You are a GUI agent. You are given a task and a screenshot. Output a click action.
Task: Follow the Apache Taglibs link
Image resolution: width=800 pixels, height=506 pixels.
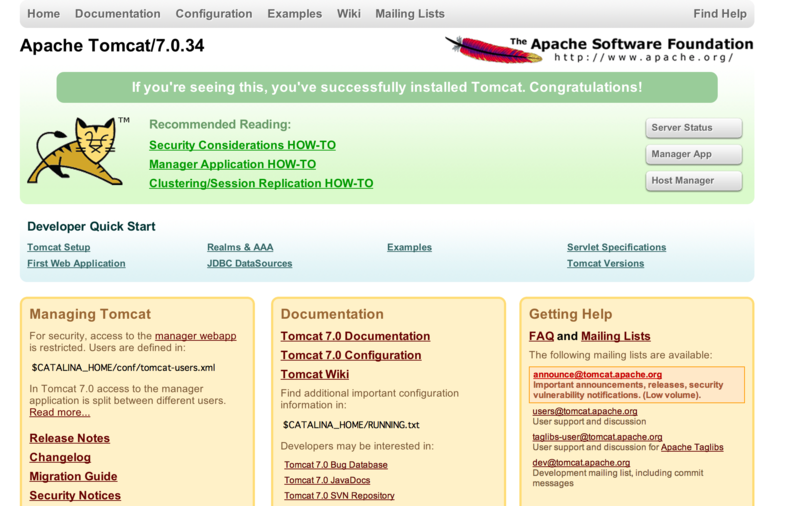[x=692, y=447]
